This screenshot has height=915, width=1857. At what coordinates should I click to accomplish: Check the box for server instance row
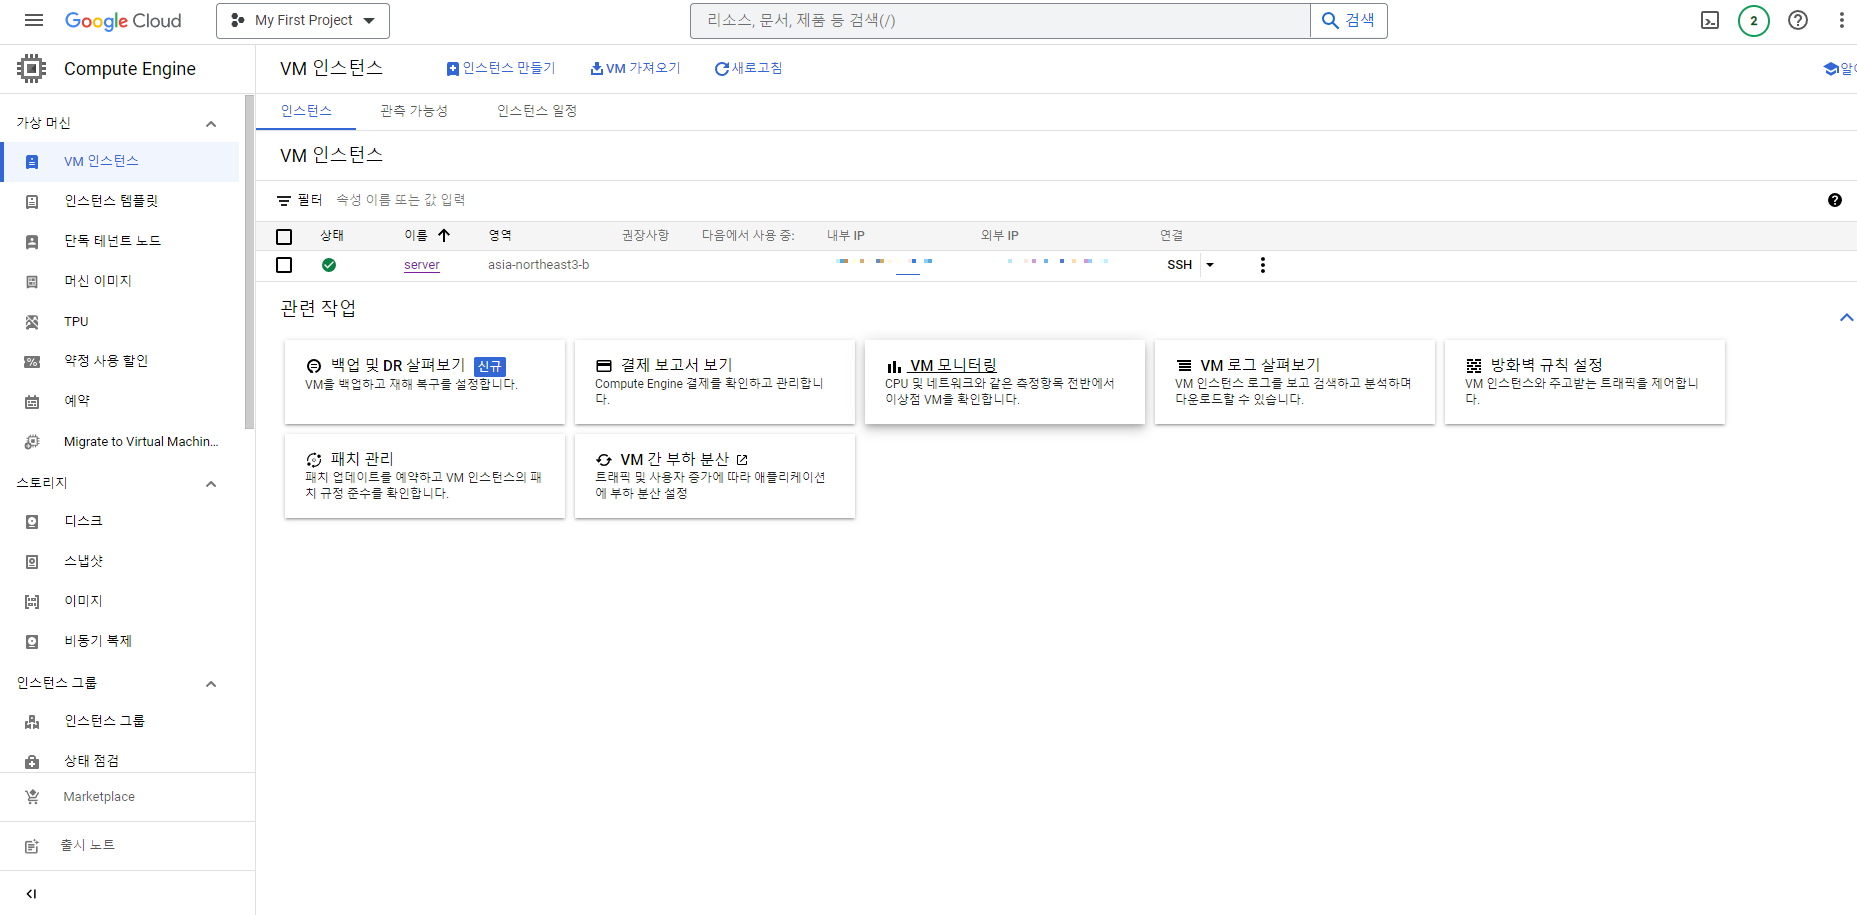point(284,265)
